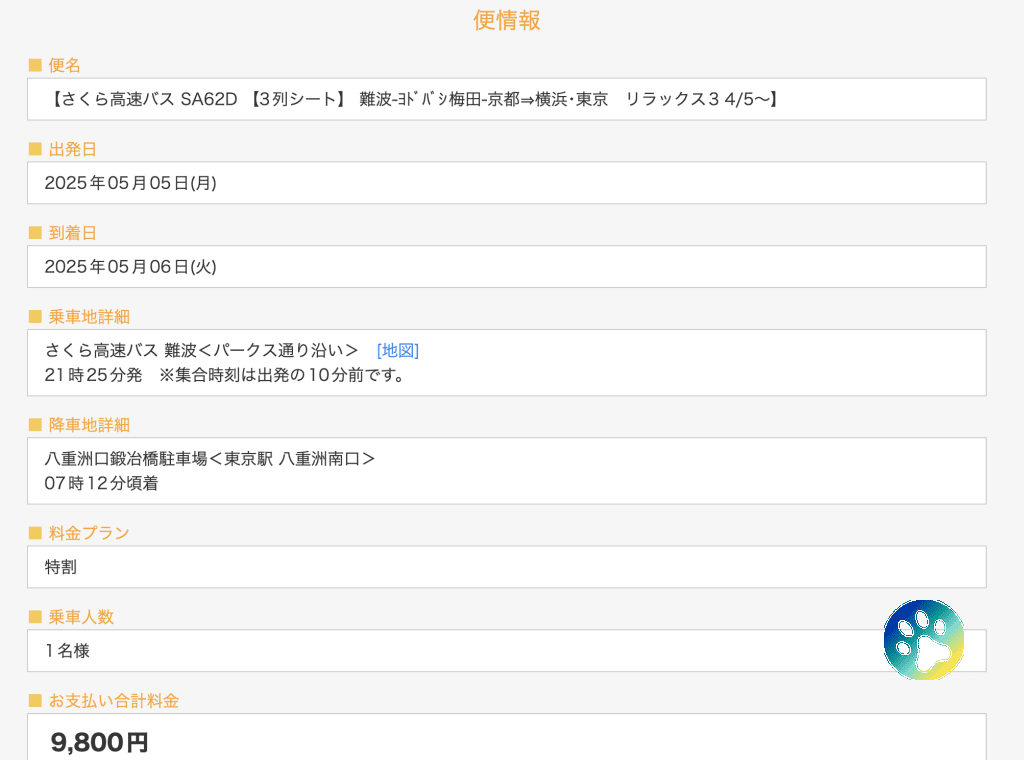1024x760 pixels.
Task: Click the arrival date 2025年05月06日 field
Action: pos(506,267)
